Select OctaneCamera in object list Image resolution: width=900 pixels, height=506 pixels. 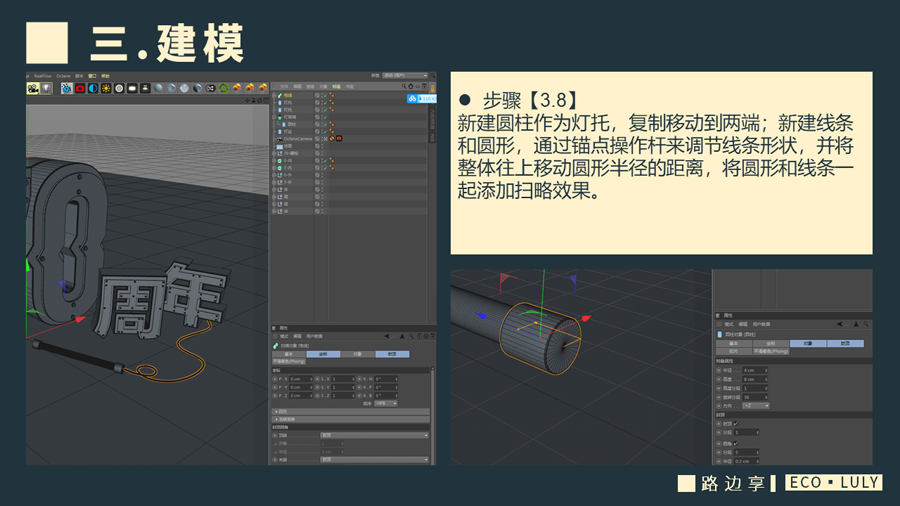pyautogui.click(x=298, y=139)
